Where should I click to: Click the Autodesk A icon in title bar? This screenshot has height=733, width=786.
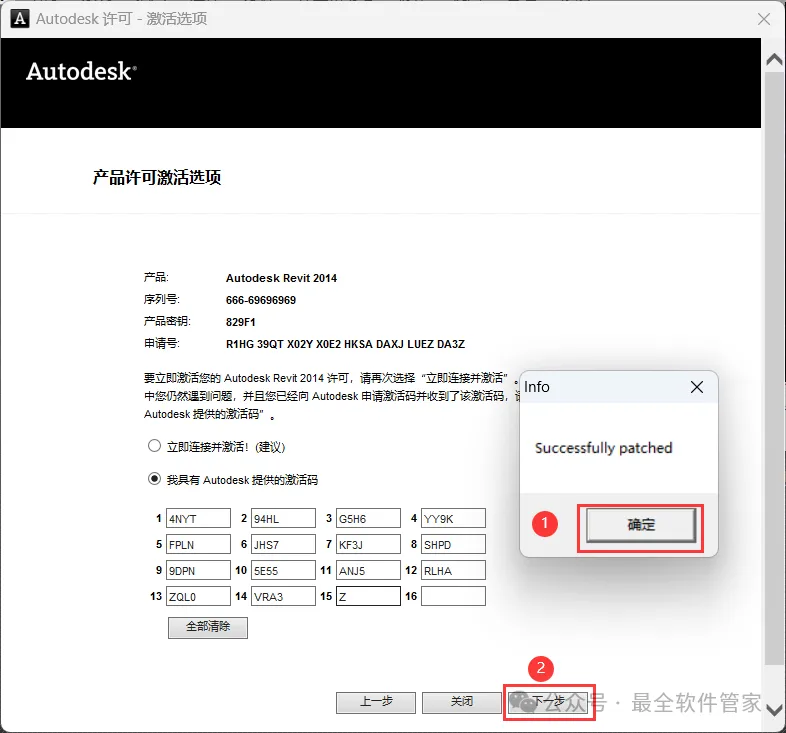tap(20, 19)
